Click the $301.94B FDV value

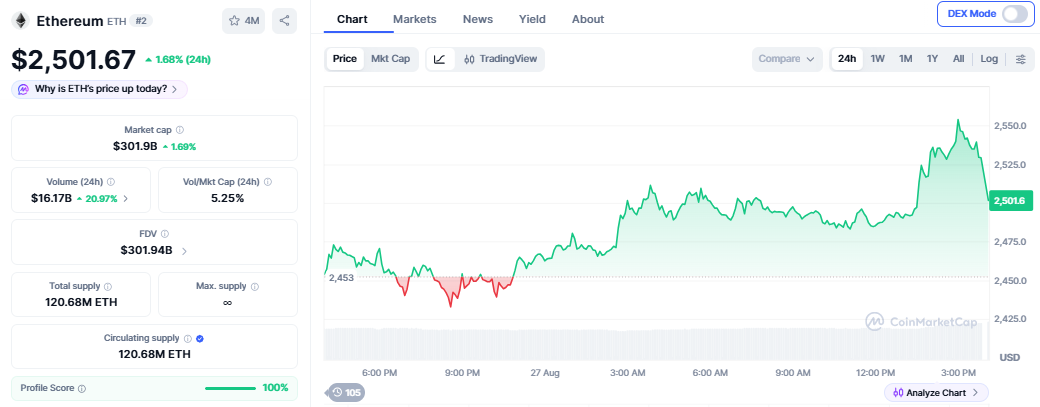[147, 251]
